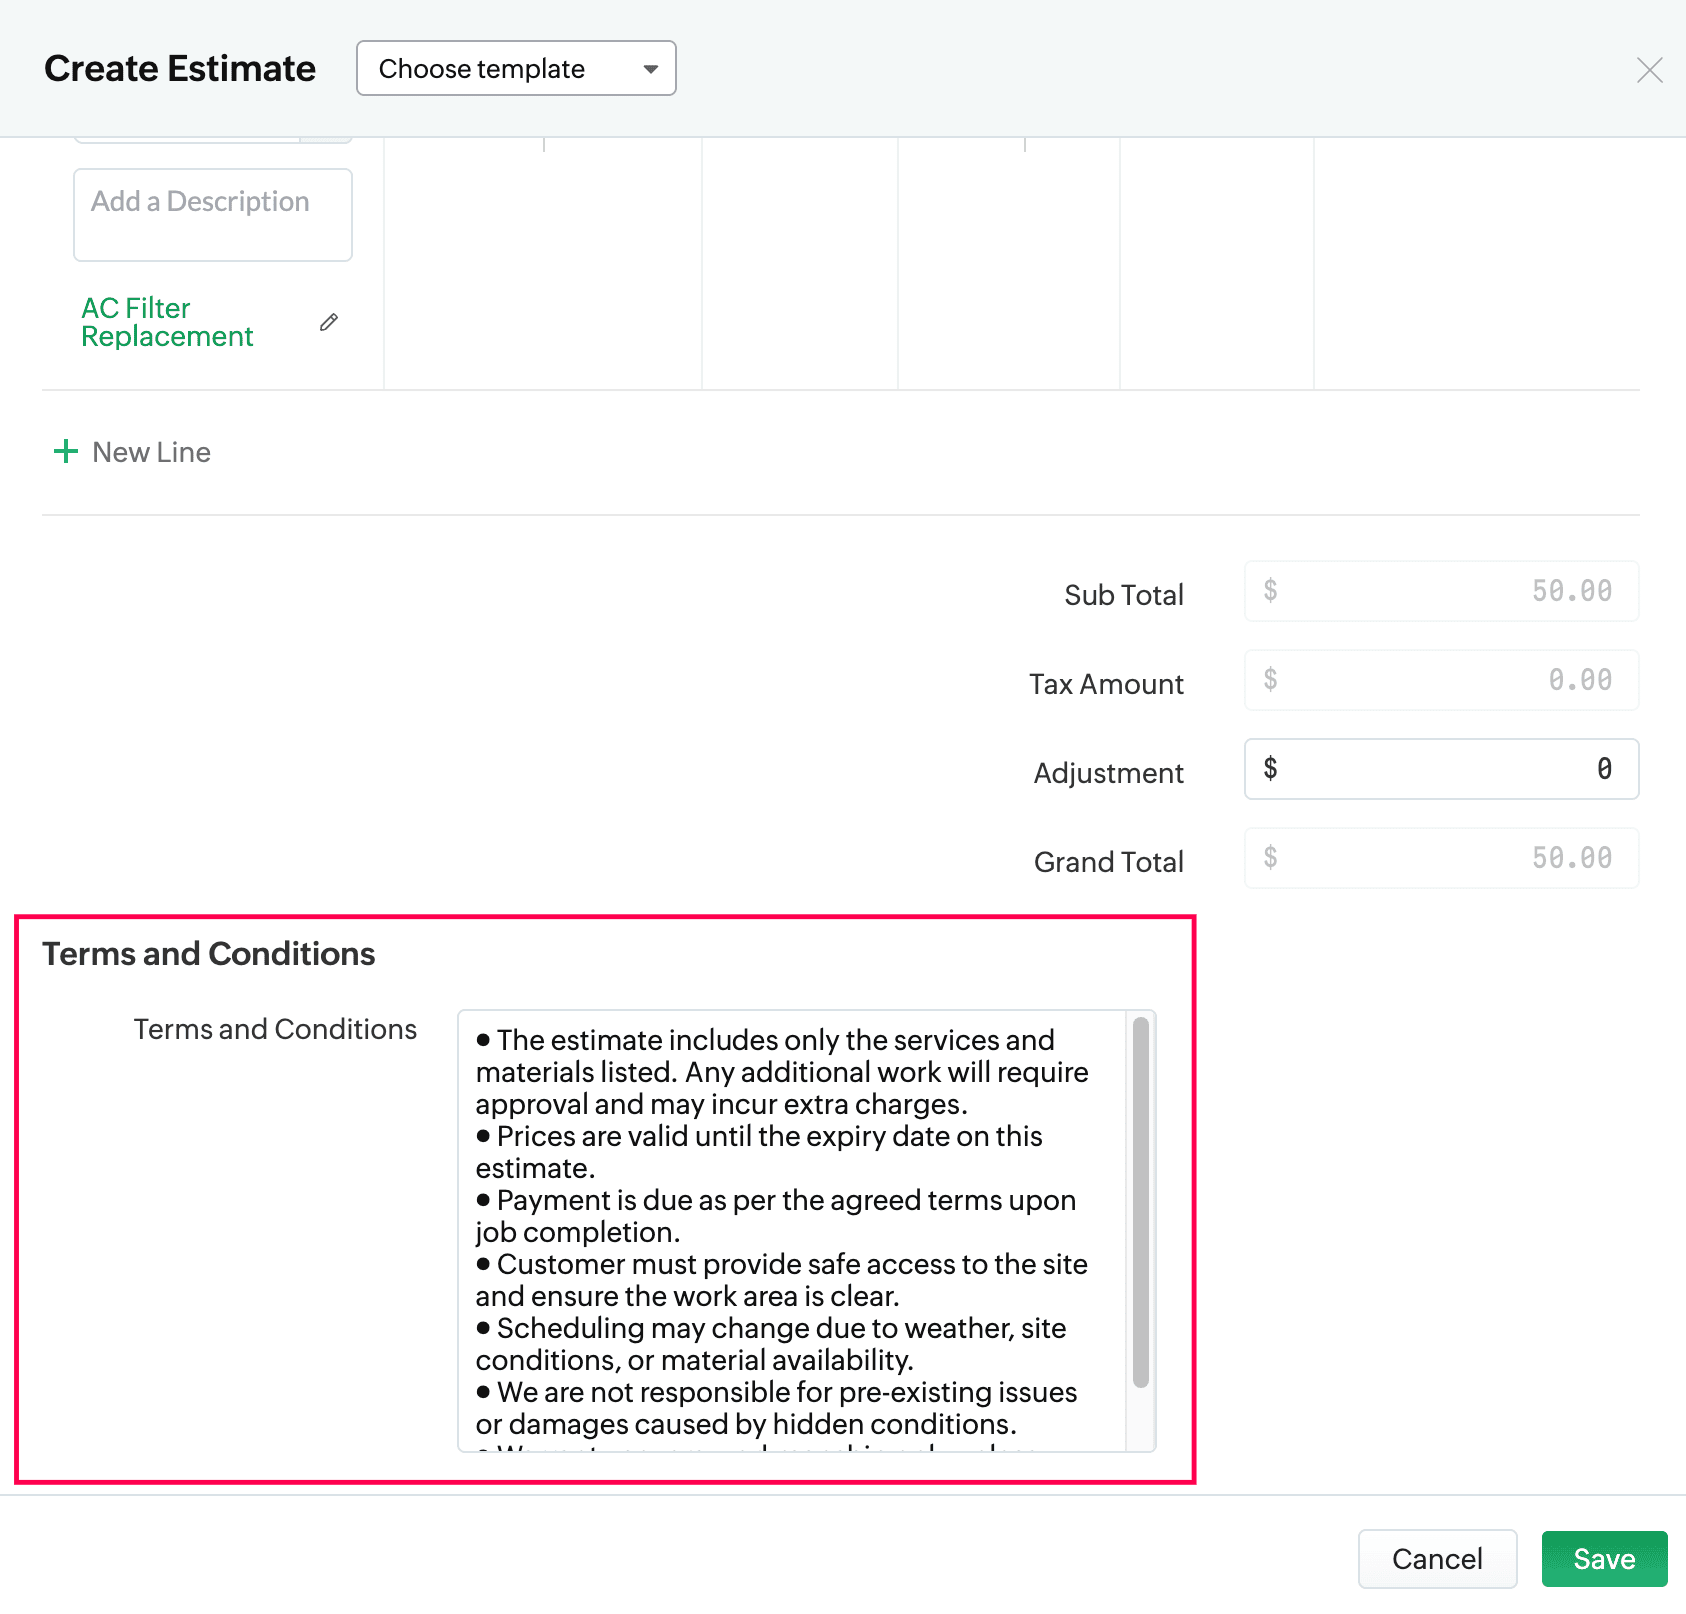Click inside the Terms and Conditions text area
This screenshot has height=1614, width=1686.
pyautogui.click(x=790, y=1230)
